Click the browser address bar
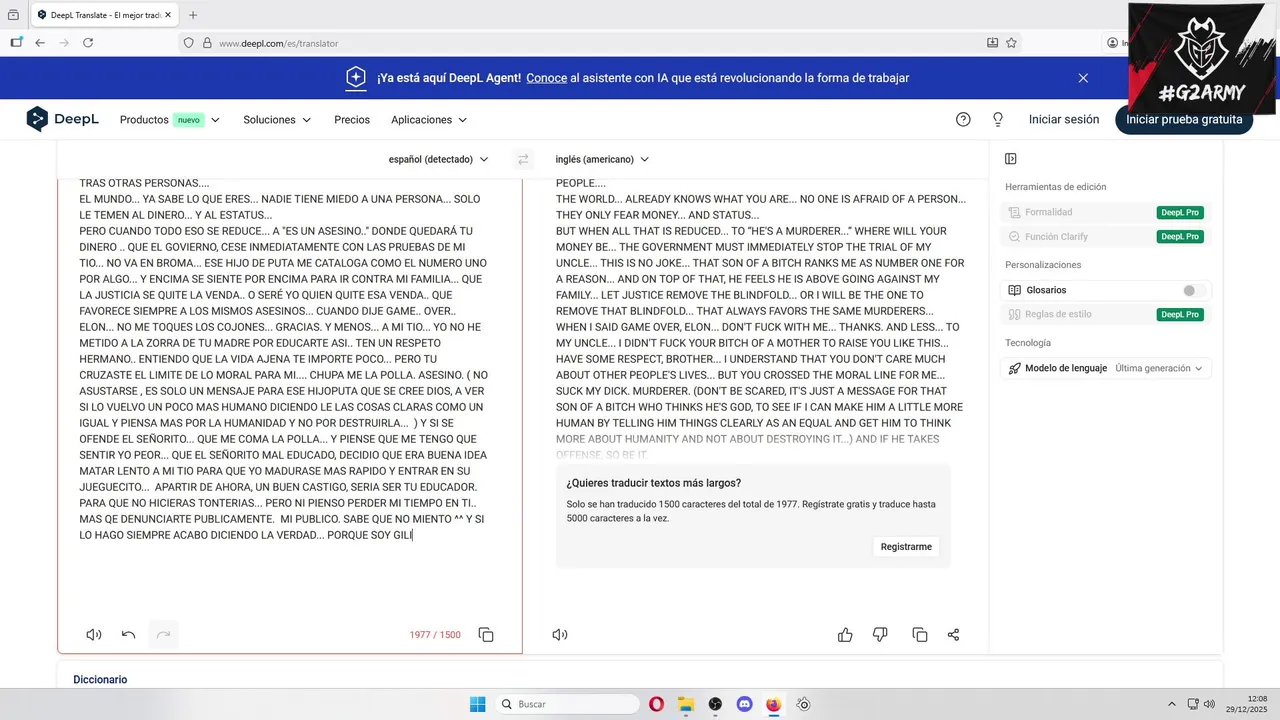Viewport: 1280px width, 720px height. click(600, 43)
